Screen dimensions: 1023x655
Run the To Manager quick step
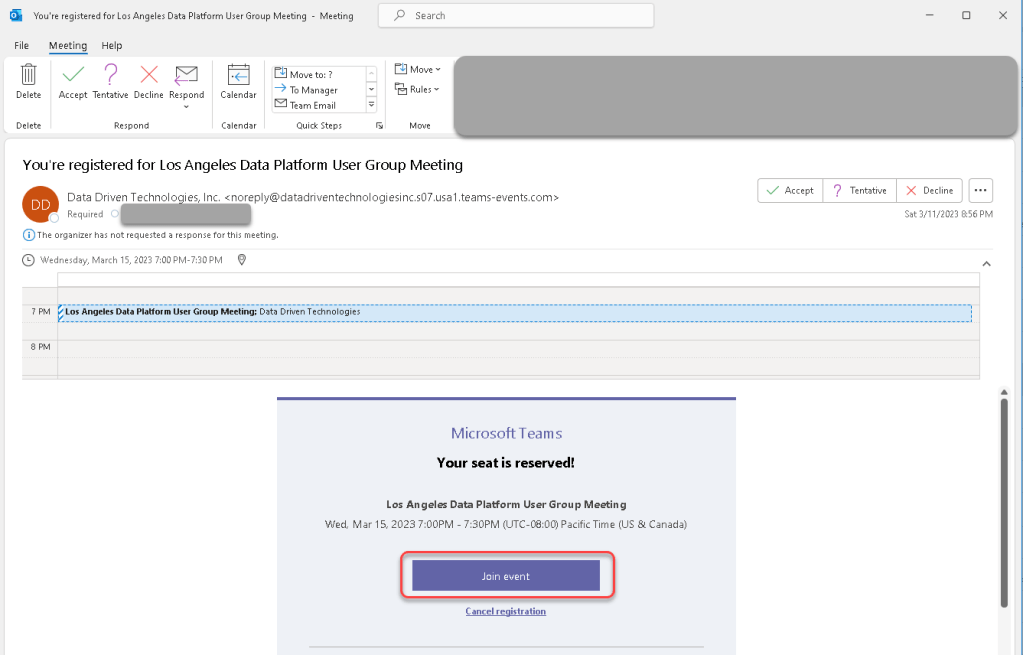(312, 90)
